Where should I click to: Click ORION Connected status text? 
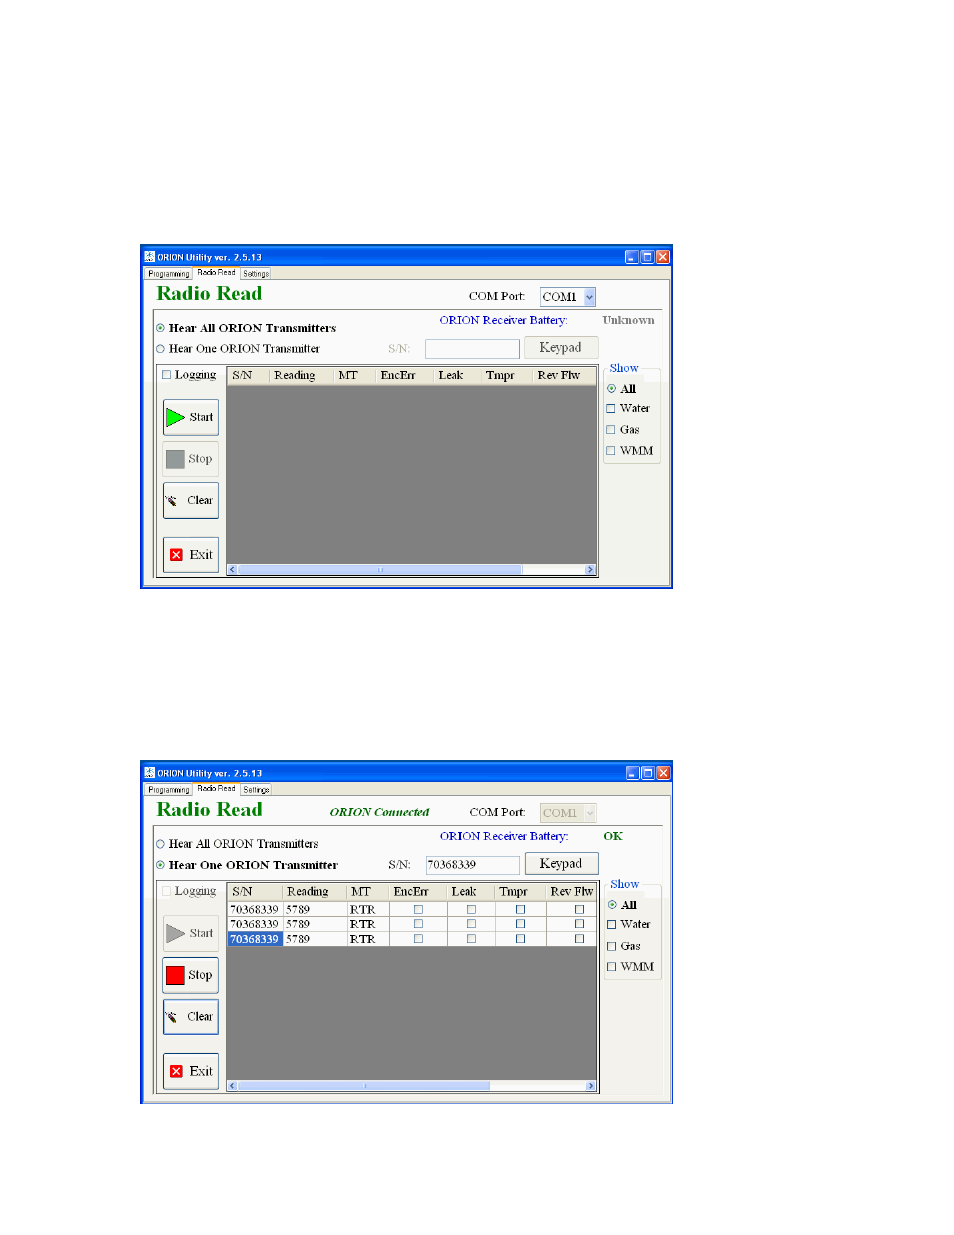click(379, 812)
